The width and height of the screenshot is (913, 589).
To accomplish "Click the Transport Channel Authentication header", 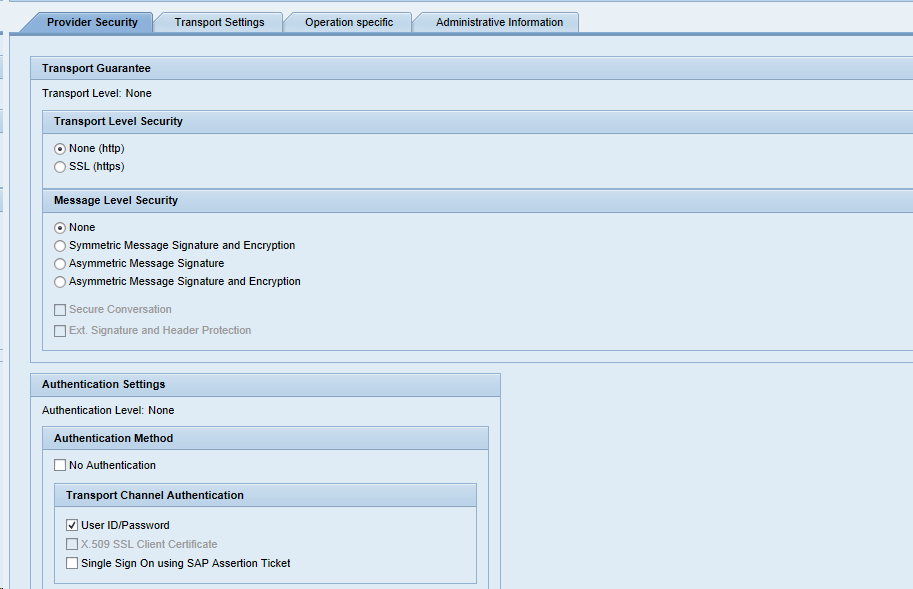I will pyautogui.click(x=154, y=495).
